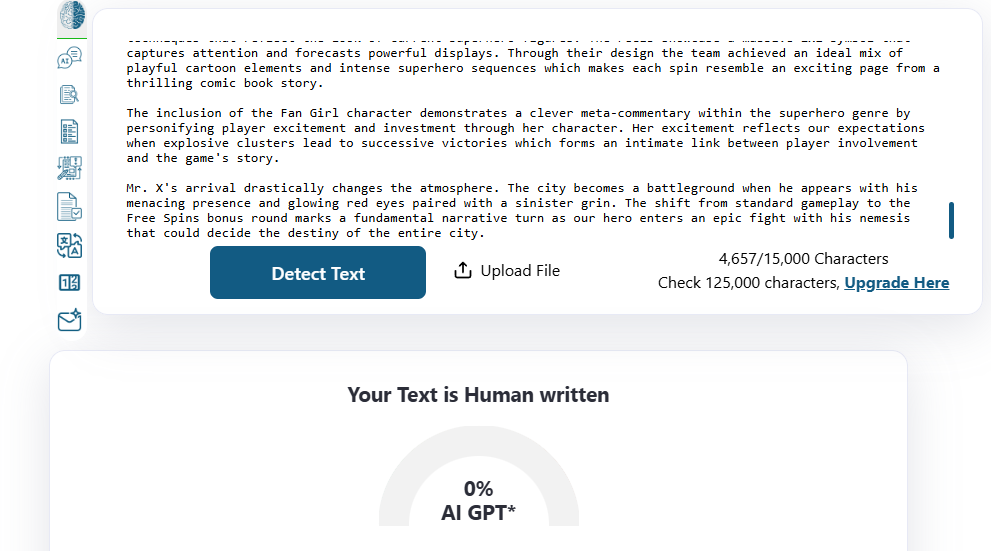Open the sidebar icon with exclamation mark
Image resolution: width=991 pixels, height=551 pixels.
point(70,168)
